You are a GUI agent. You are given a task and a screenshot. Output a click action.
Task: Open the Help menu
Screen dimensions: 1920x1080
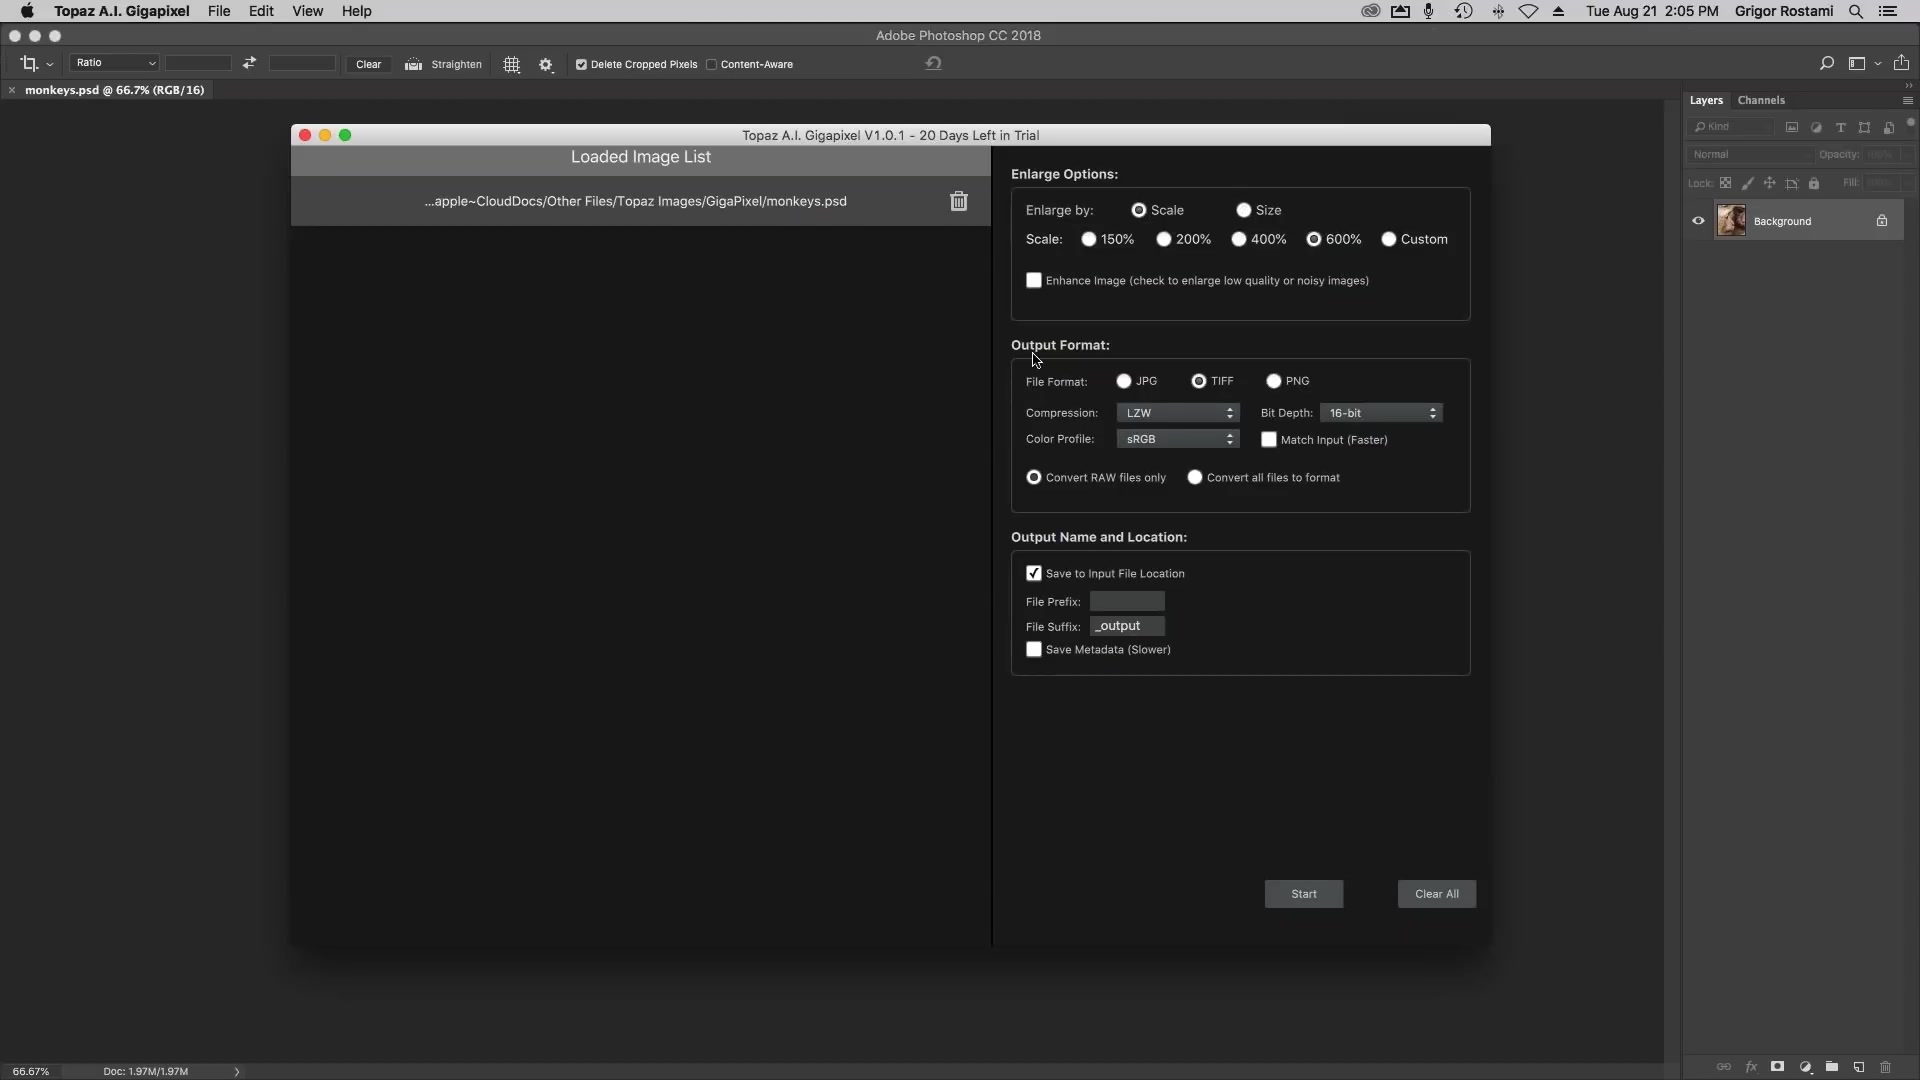pos(356,11)
